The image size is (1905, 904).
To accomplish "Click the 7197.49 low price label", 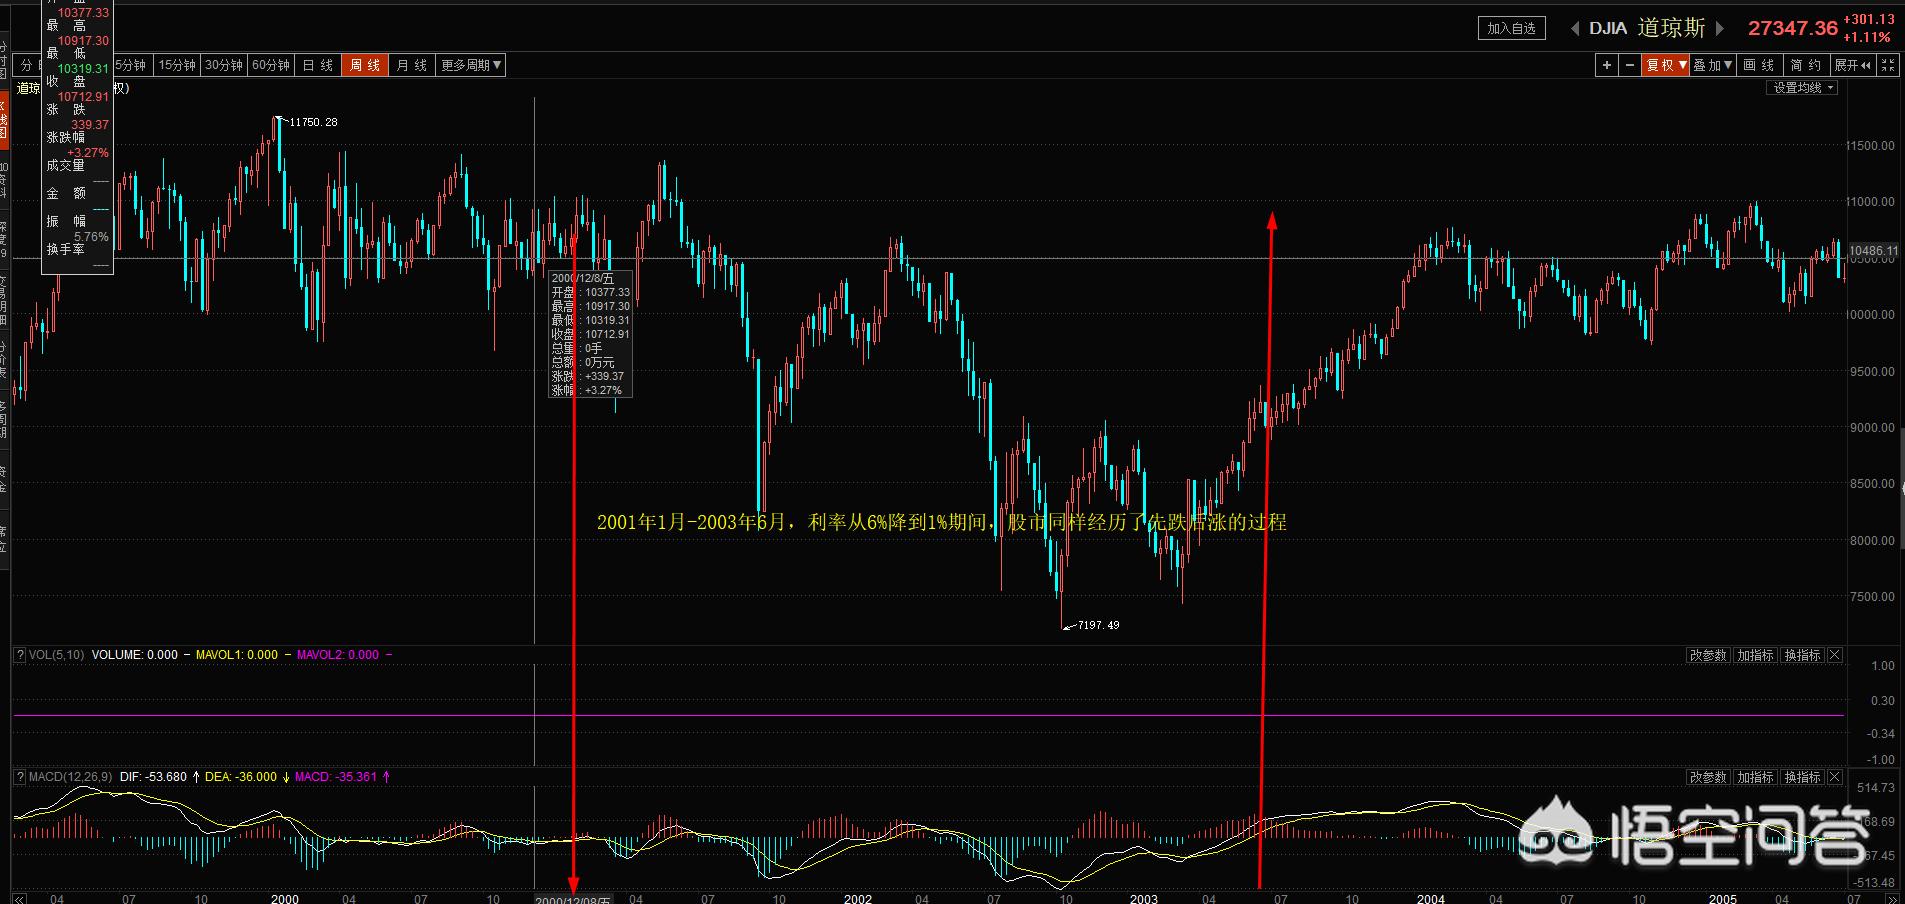I will tap(1098, 625).
